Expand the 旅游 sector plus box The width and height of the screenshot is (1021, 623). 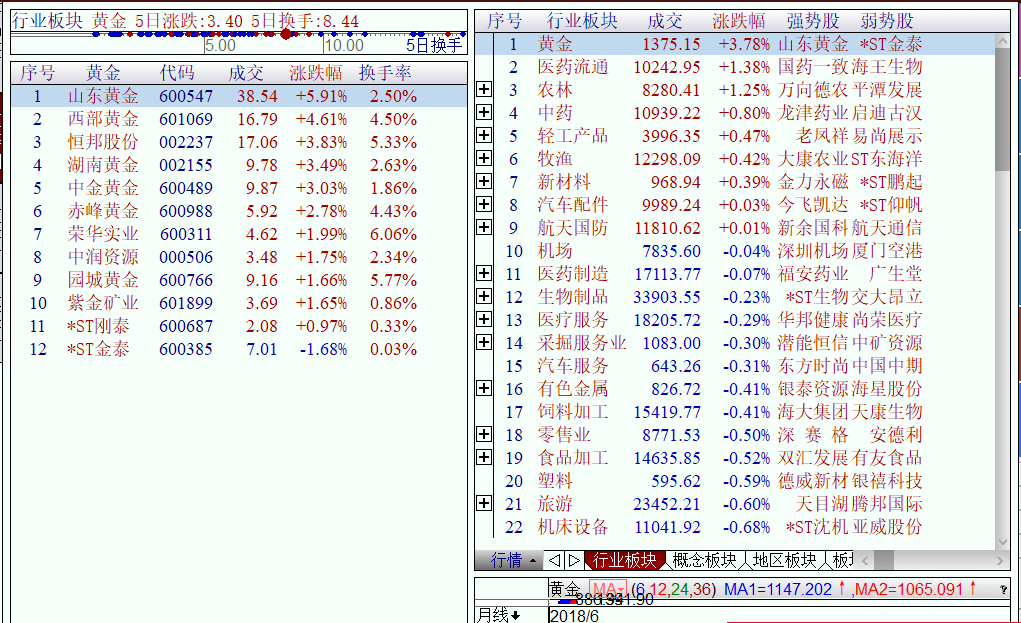[484, 504]
